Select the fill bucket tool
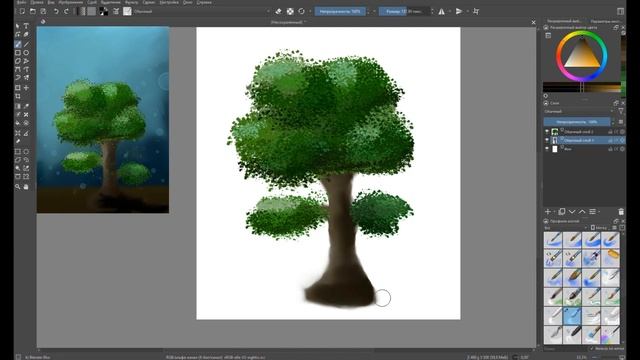This screenshot has height=360, width=640. (x=18, y=123)
